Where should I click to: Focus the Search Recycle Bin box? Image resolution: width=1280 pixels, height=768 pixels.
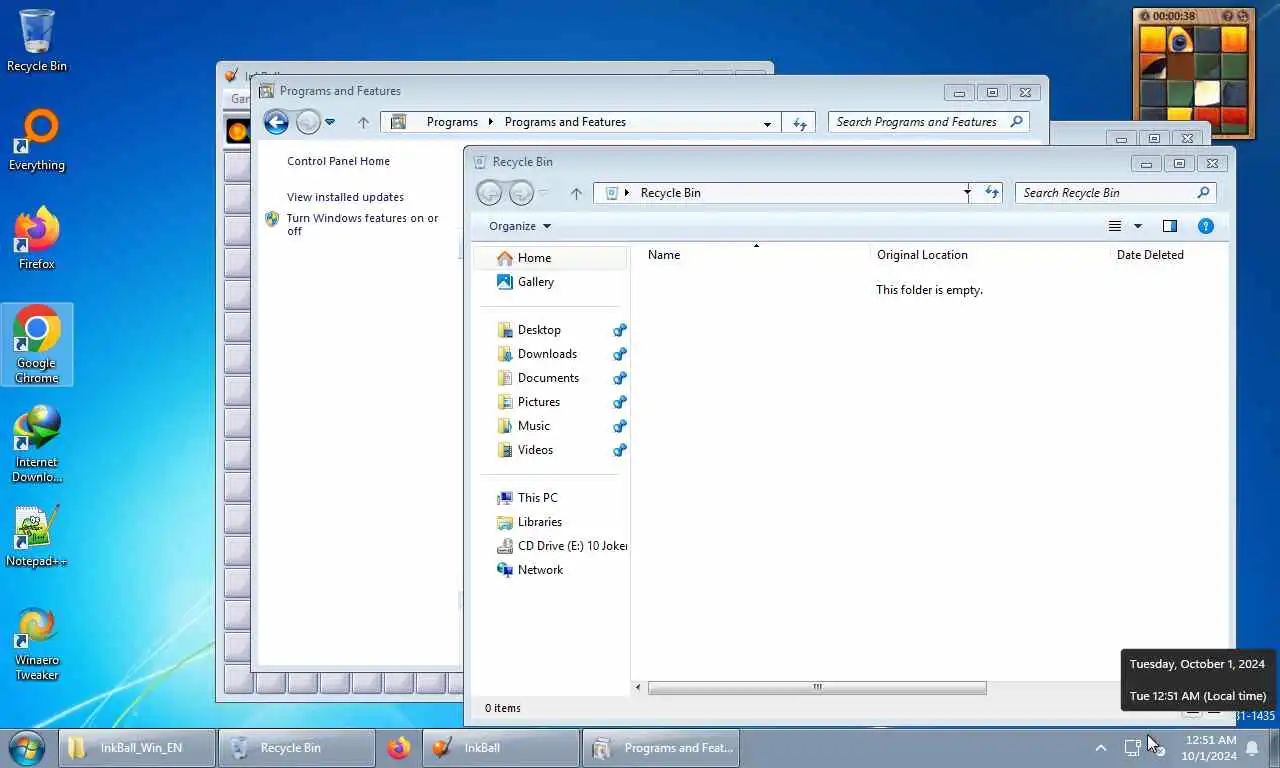(1117, 193)
